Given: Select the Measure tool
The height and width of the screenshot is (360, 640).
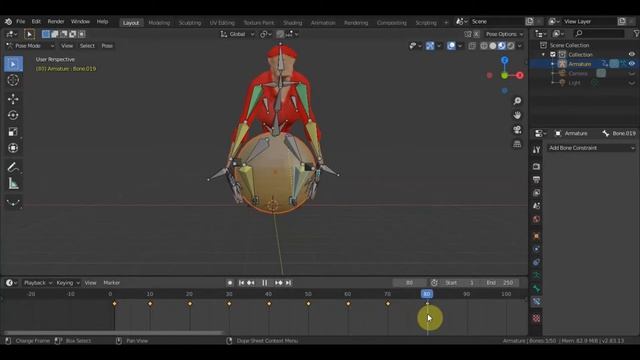Looking at the screenshot, I should (13, 184).
